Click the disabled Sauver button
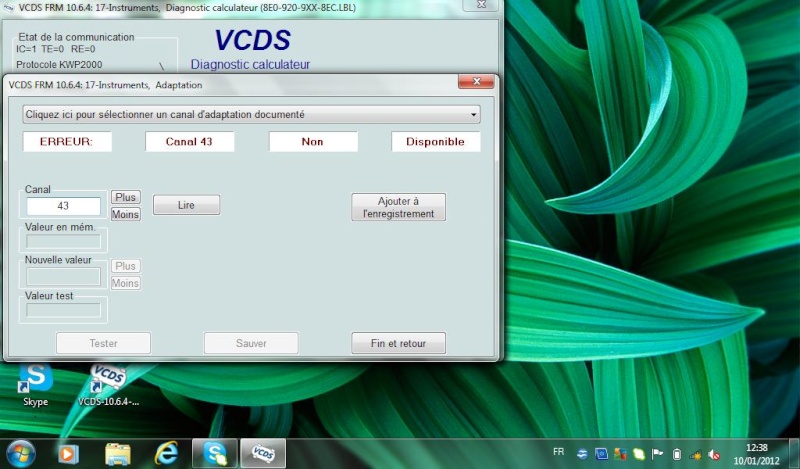The width and height of the screenshot is (800, 469). 251,343
